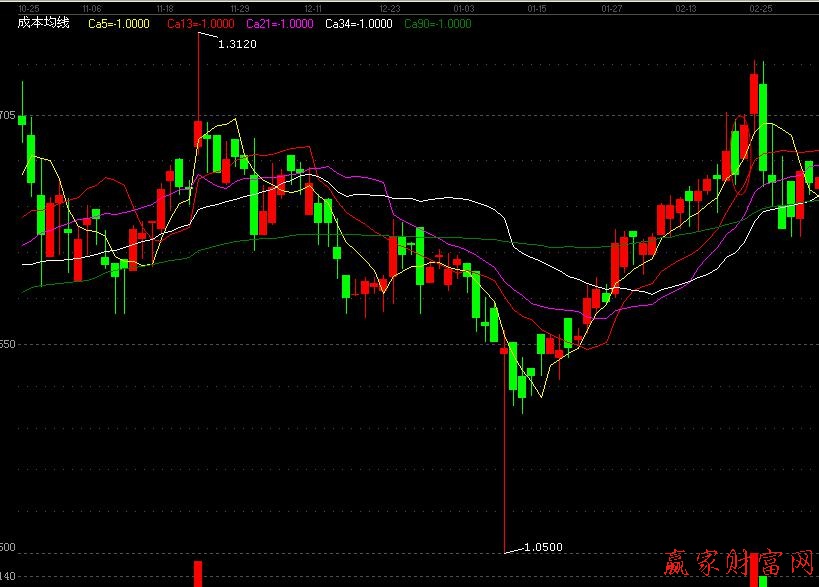Screen dimensions: 819x587
Task: Select the magenta Ca21=-1.0000 legend label
Action: point(279,23)
